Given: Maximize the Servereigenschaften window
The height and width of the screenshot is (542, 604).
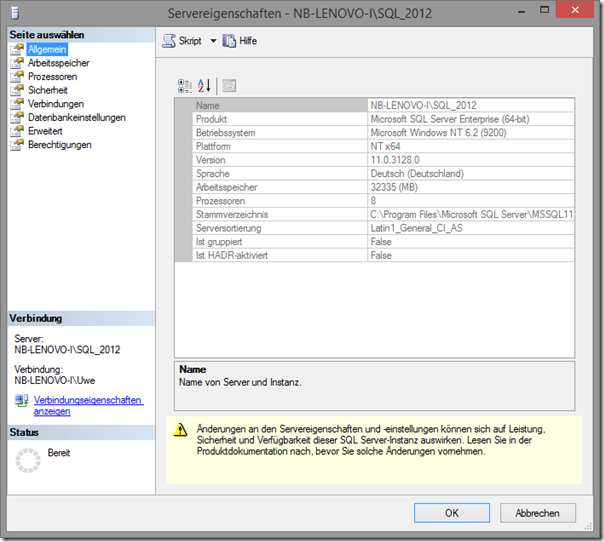Looking at the screenshot, I should 544,10.
